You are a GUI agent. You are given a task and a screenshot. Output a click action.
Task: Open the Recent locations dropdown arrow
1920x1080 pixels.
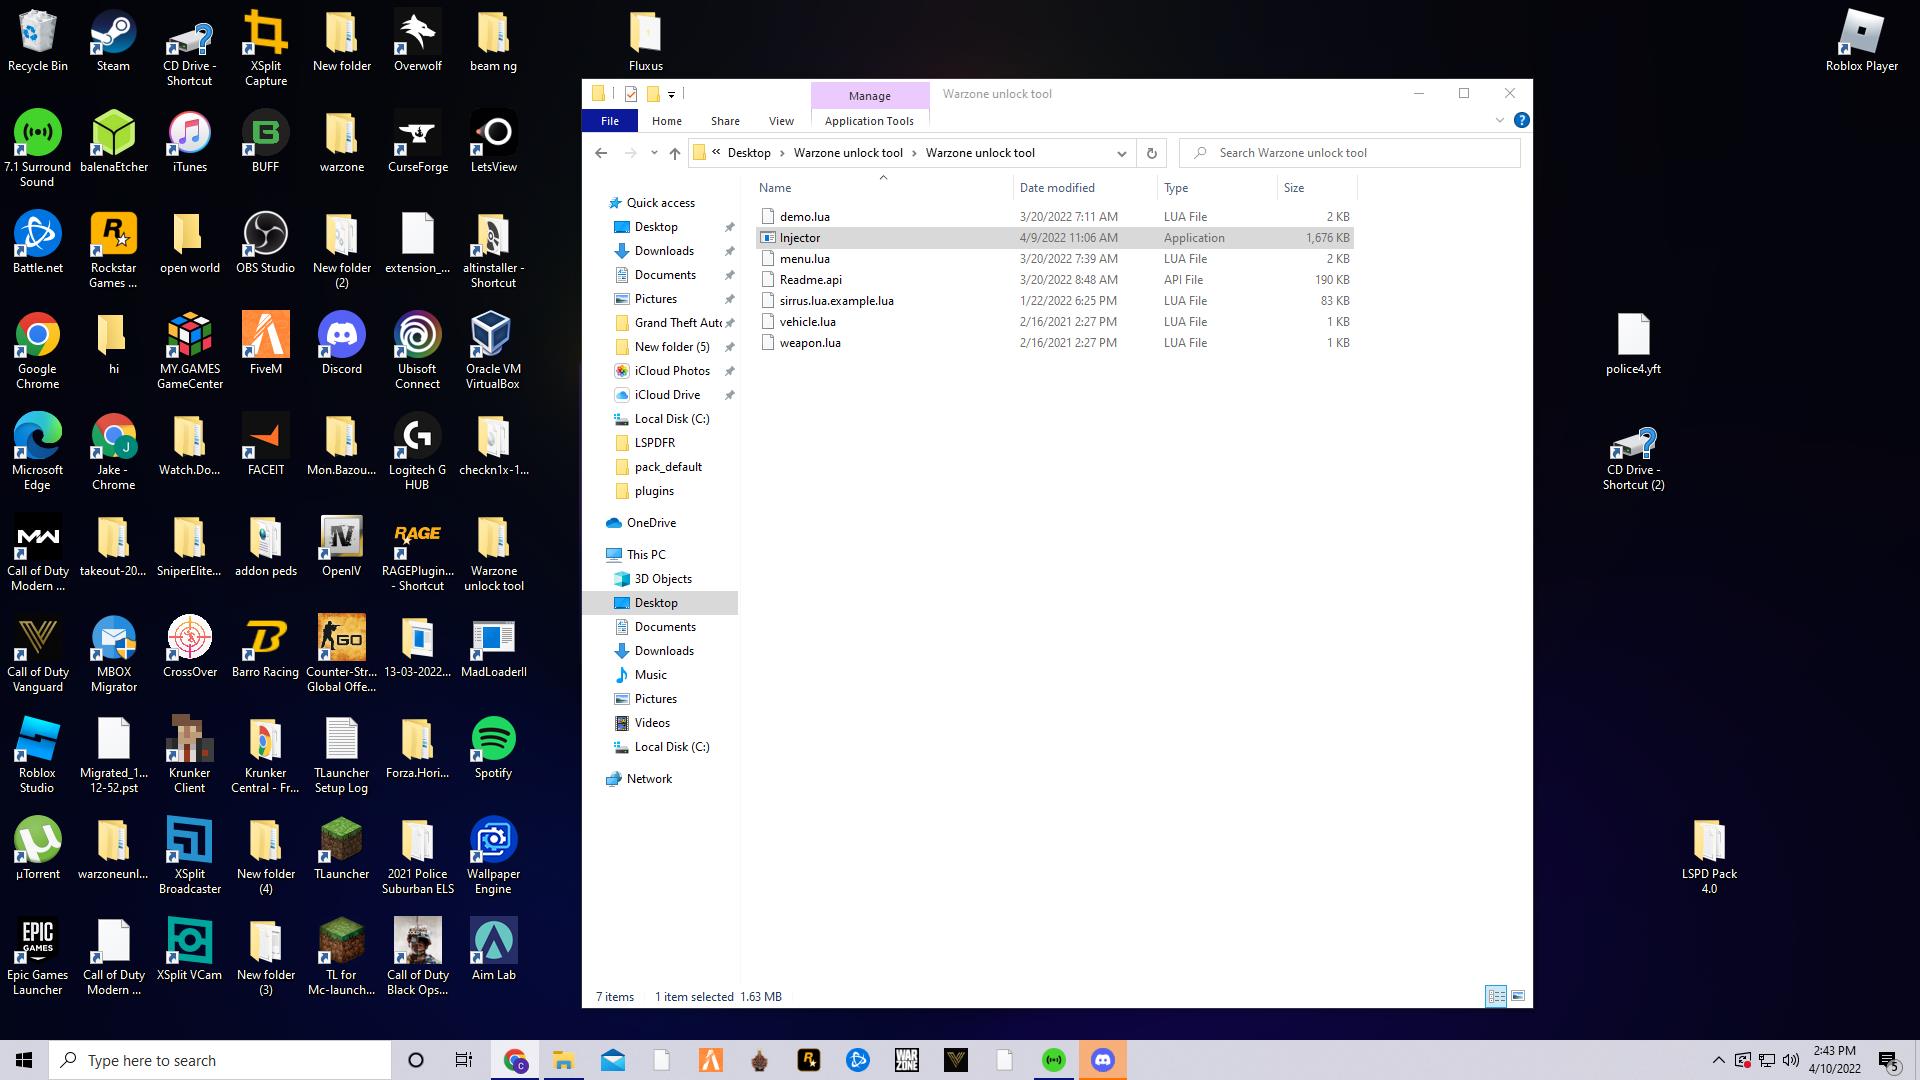point(654,153)
